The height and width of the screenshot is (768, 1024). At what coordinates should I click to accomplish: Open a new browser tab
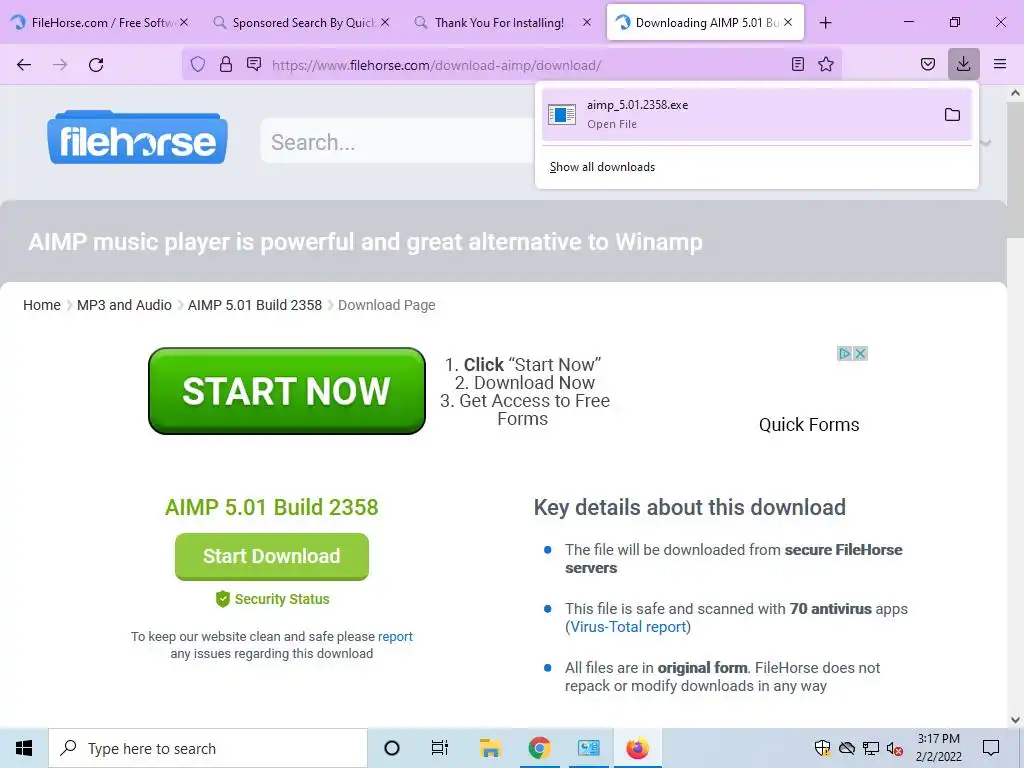pos(825,23)
